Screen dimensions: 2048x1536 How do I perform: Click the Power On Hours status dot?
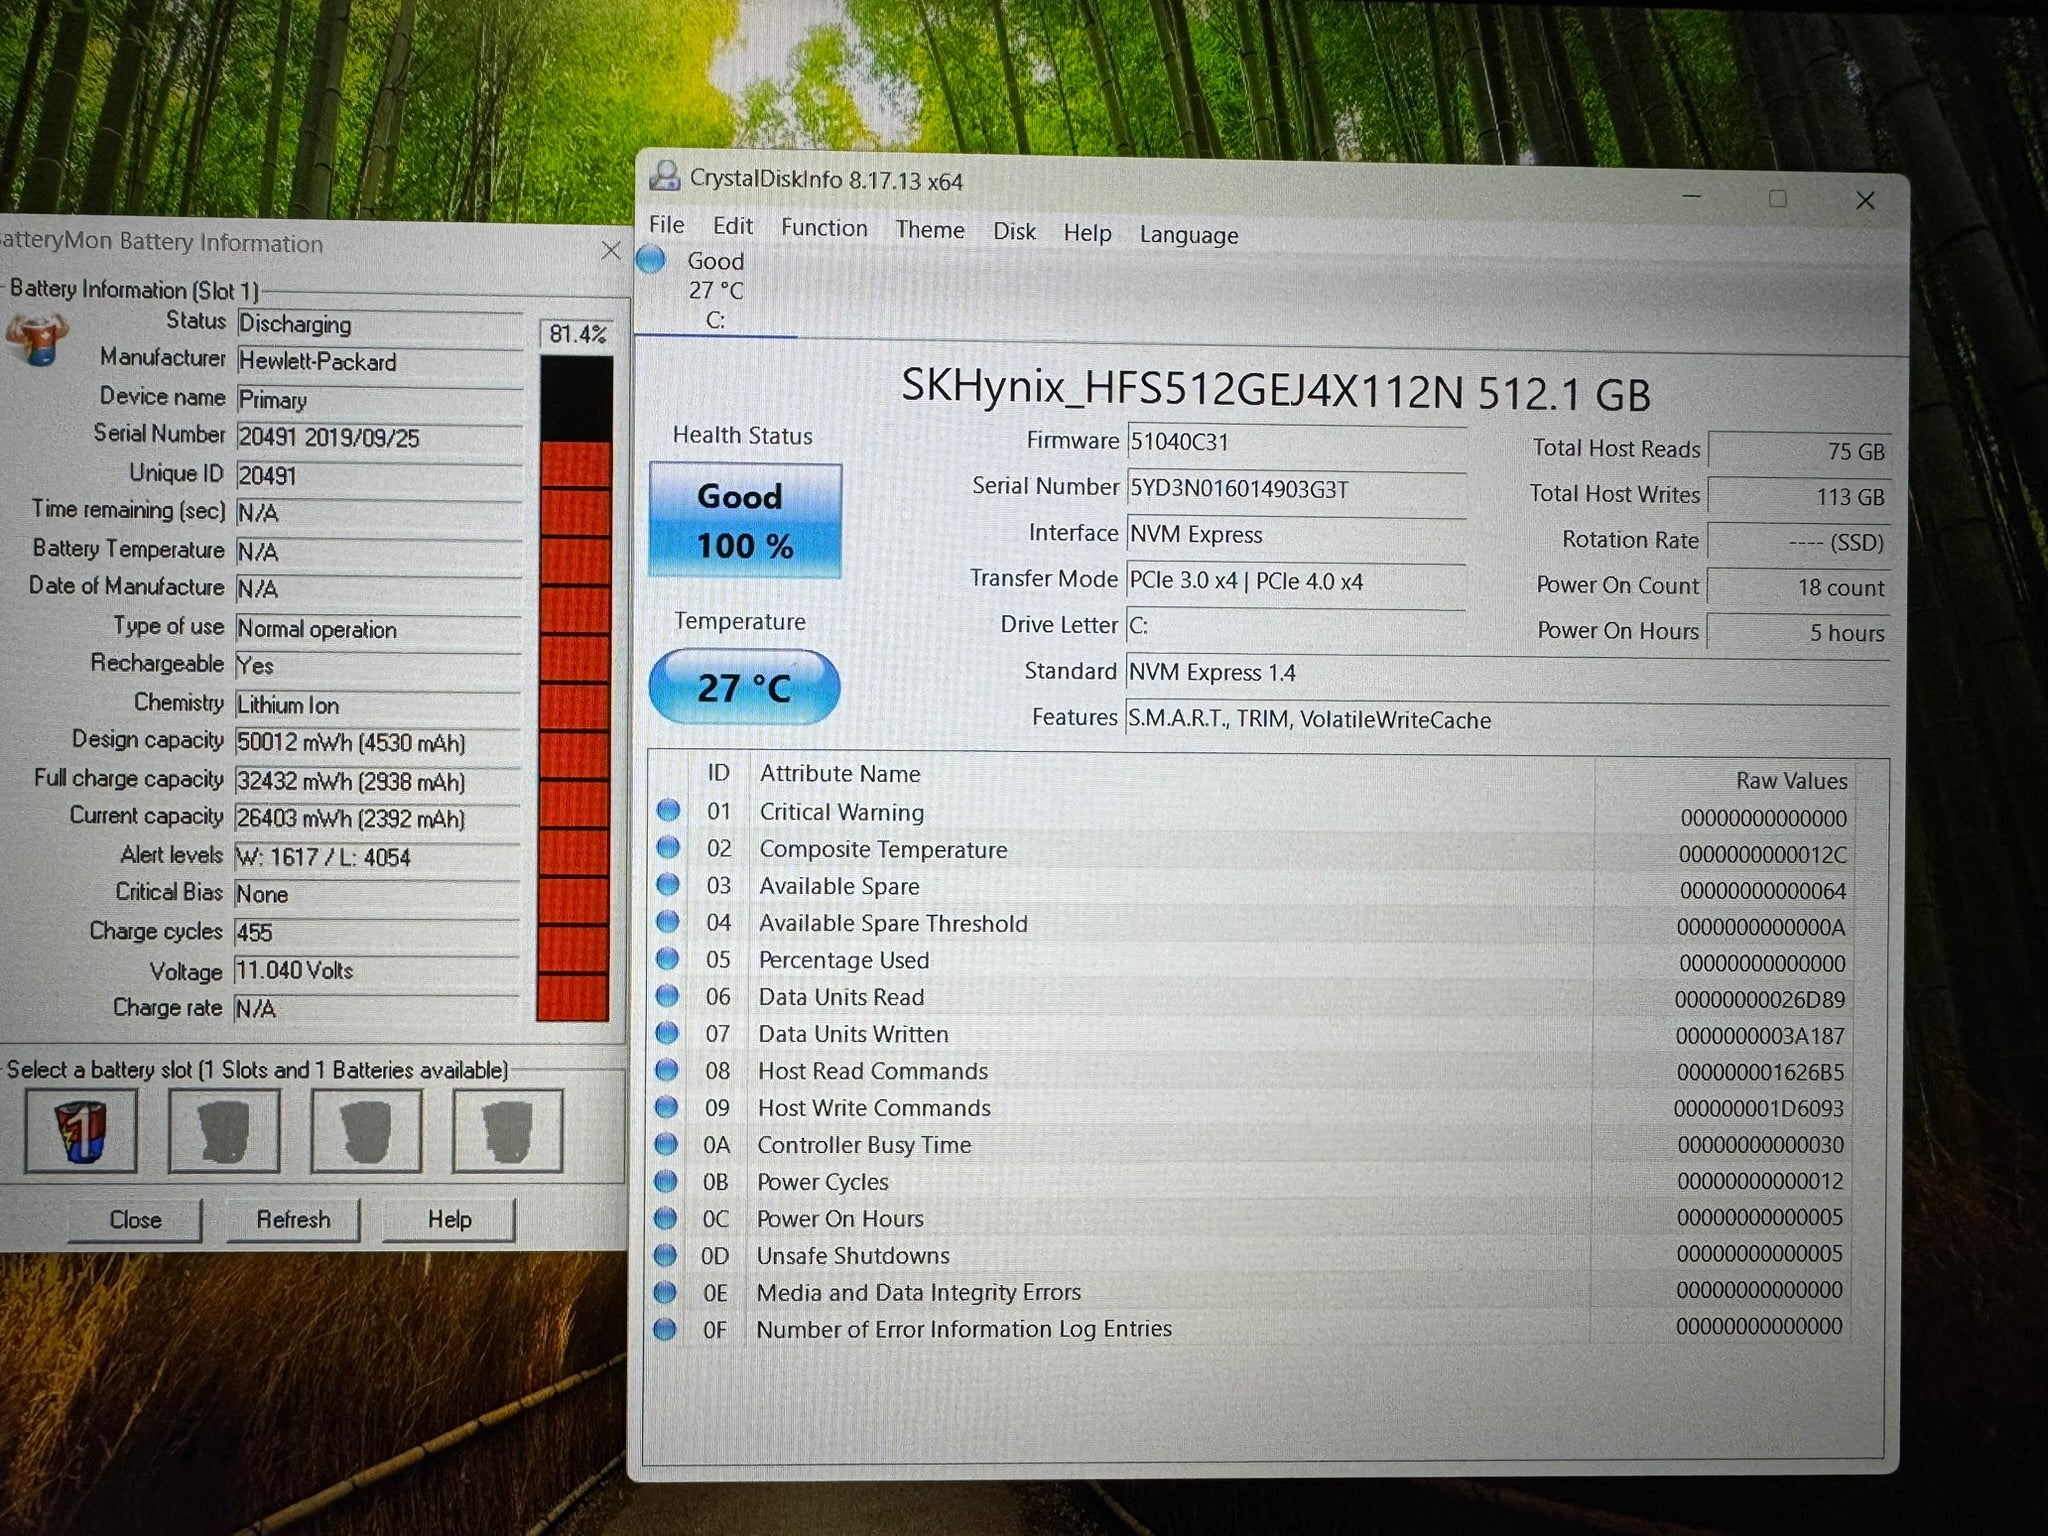tap(666, 1218)
